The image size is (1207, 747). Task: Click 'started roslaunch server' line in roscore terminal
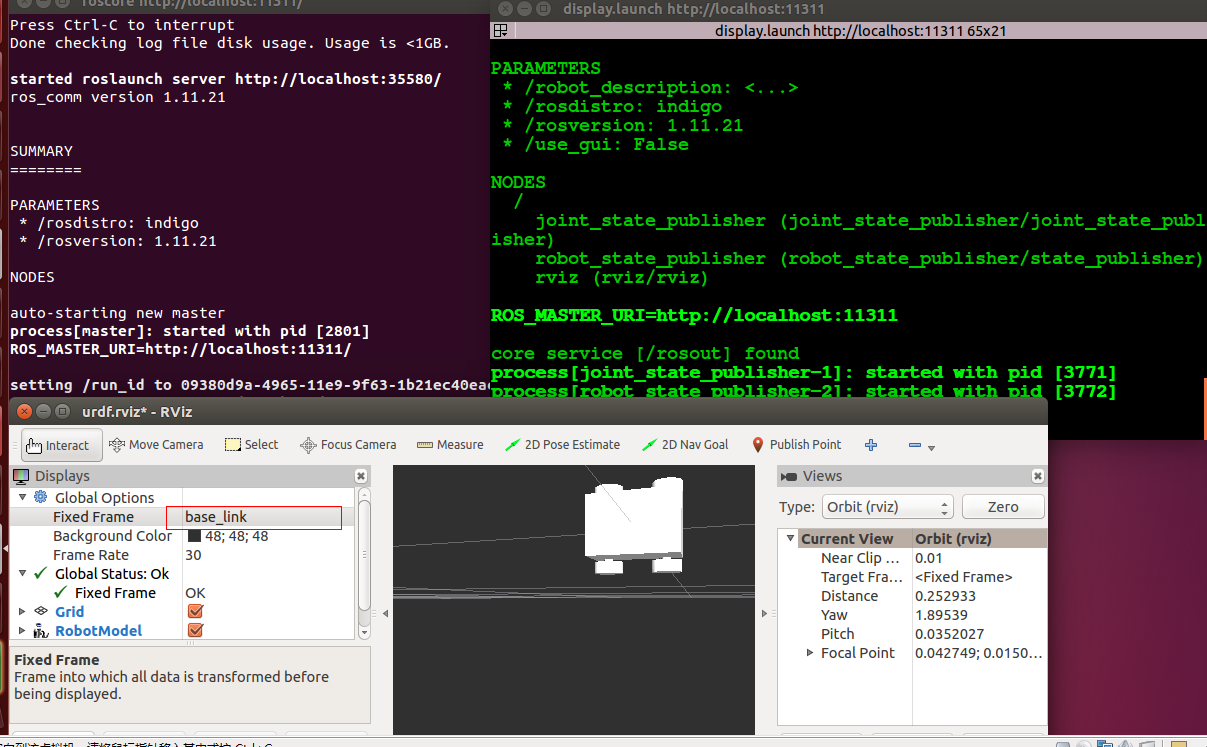tap(225, 79)
